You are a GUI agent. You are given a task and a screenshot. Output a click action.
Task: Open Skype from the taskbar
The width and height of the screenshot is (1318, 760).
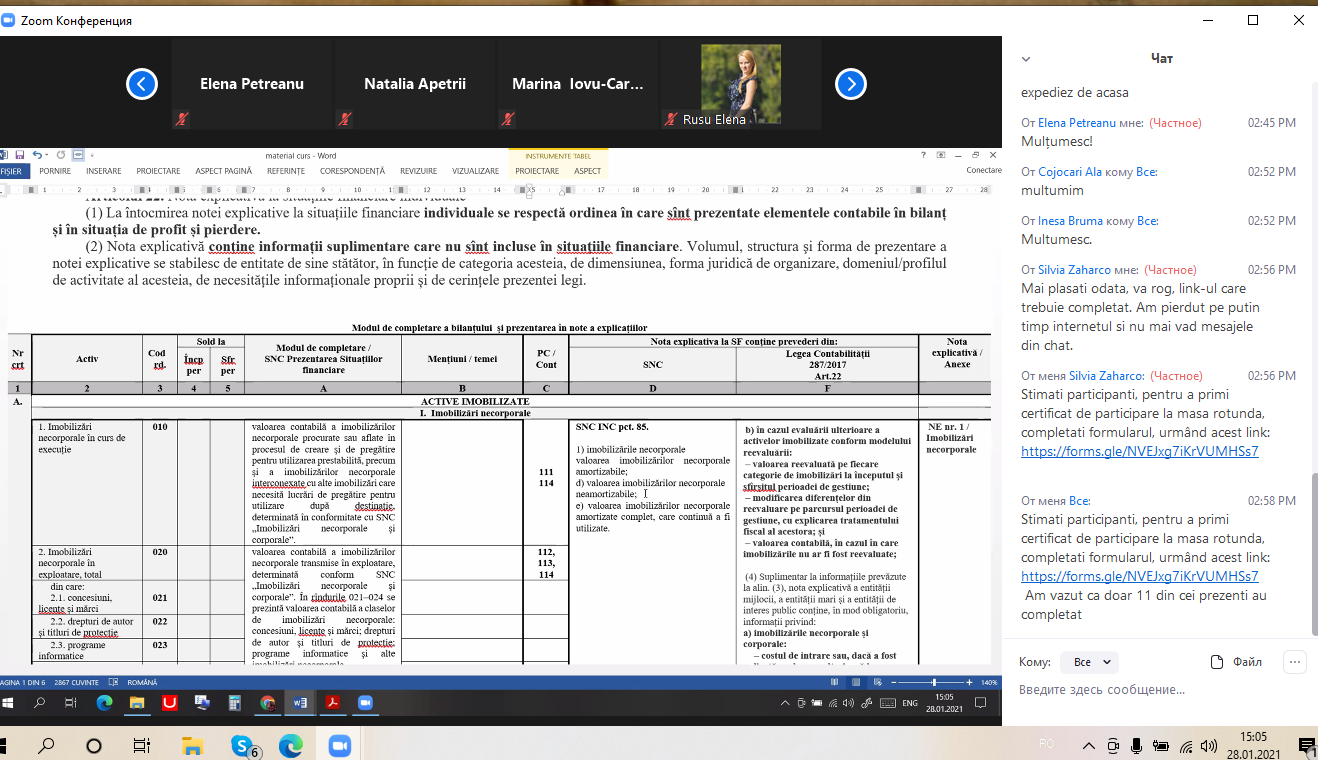241,746
